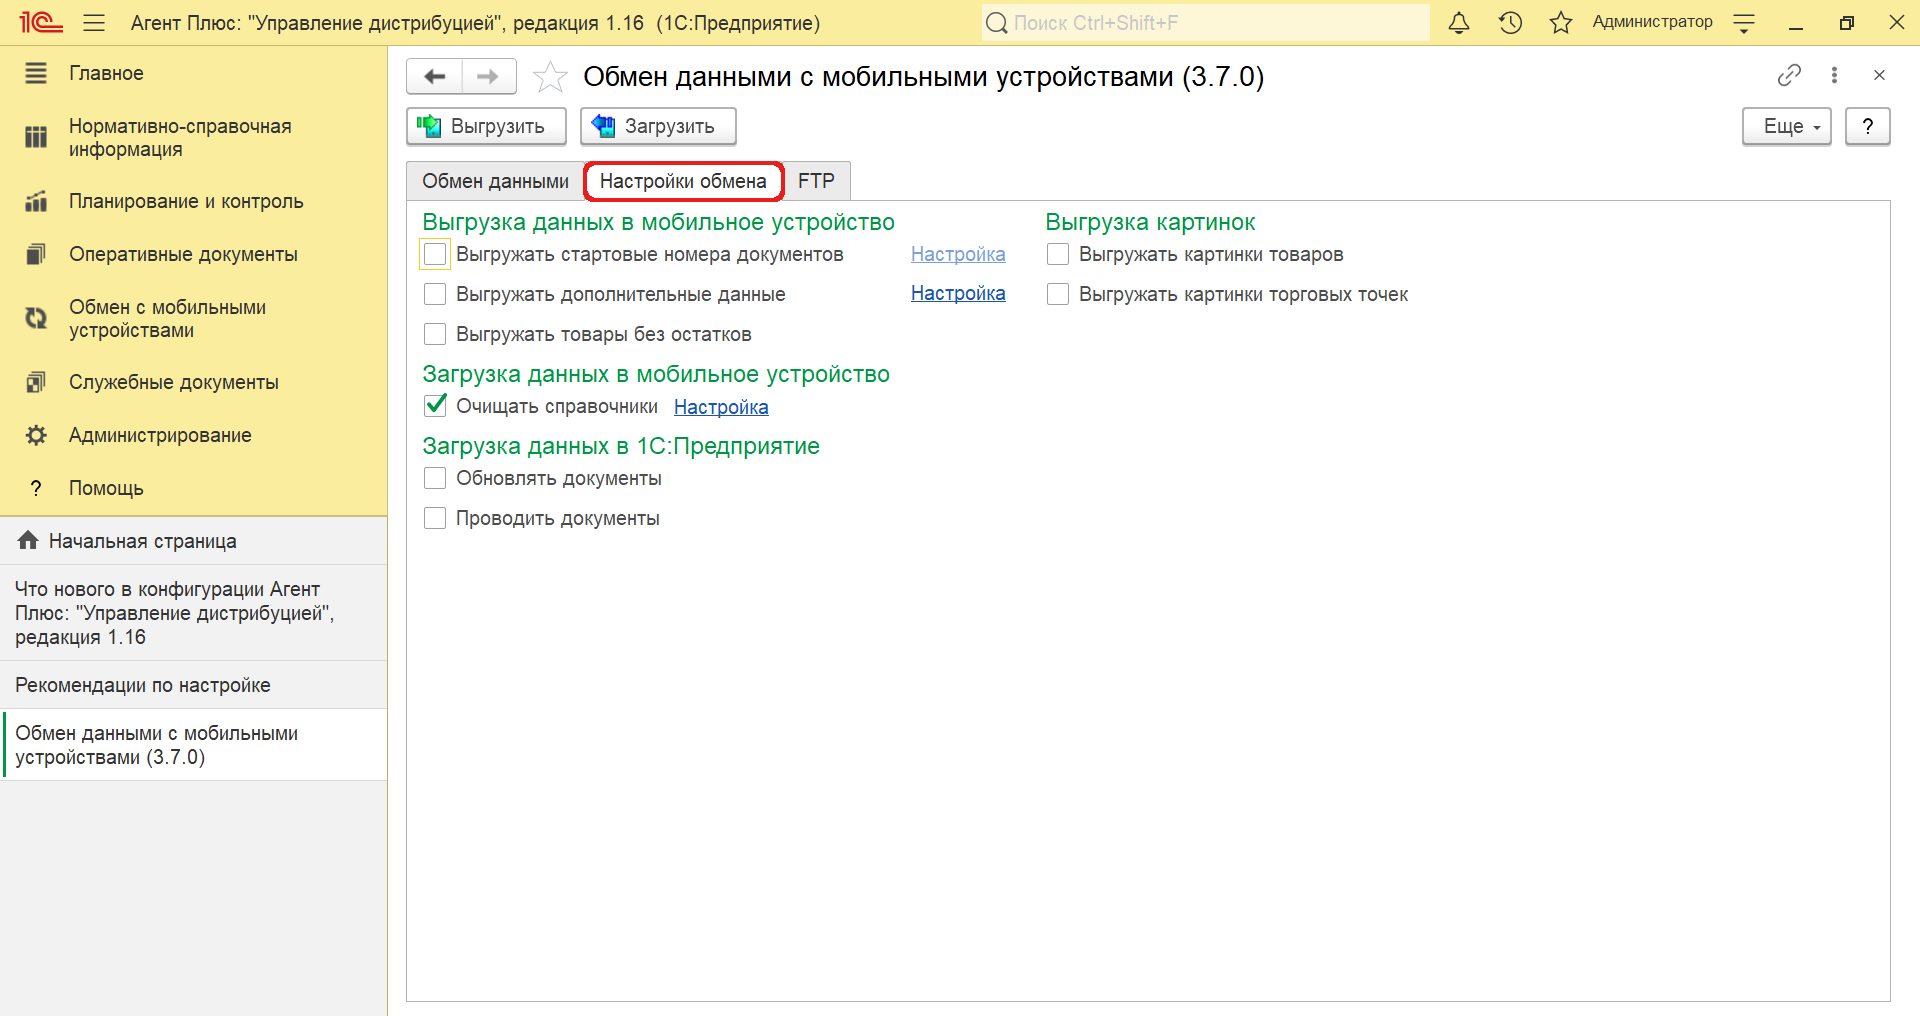Open form's three-dot options menu
This screenshot has width=1920, height=1016.
pyautogui.click(x=1834, y=75)
